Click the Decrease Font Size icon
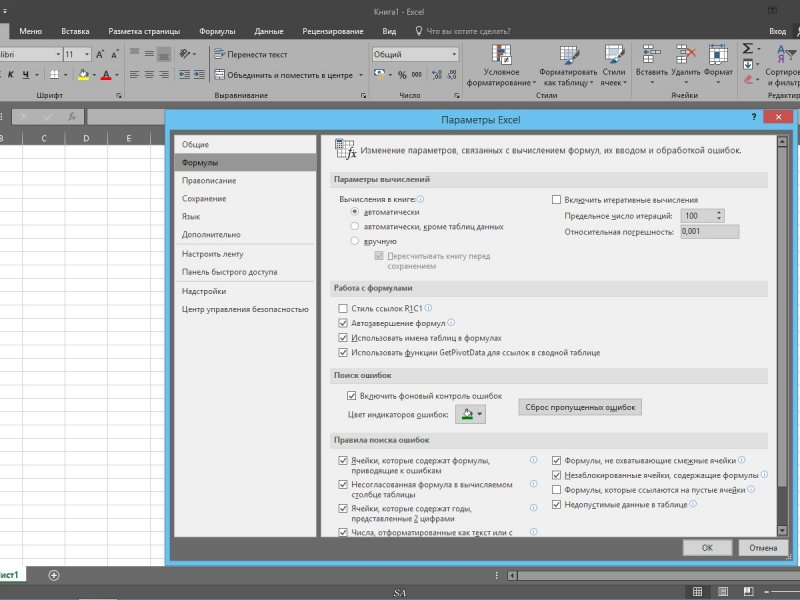The width and height of the screenshot is (800, 600). pyautogui.click(x=115, y=54)
